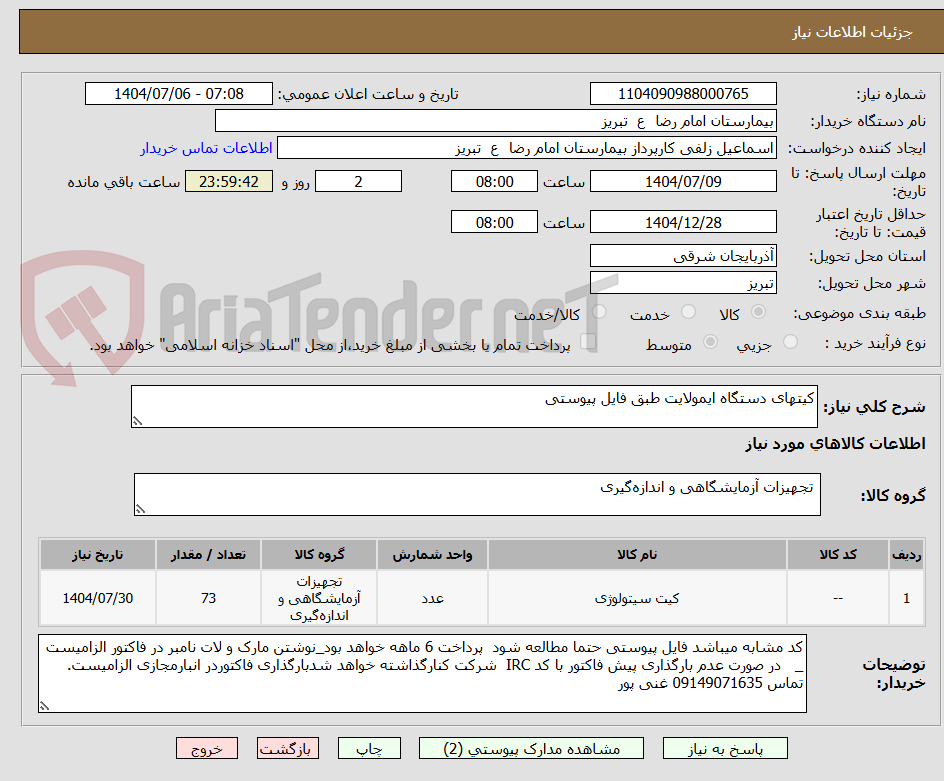Click the resize grip of توضیحات خریدار box
The height and width of the screenshot is (781, 944).
tap(45, 706)
